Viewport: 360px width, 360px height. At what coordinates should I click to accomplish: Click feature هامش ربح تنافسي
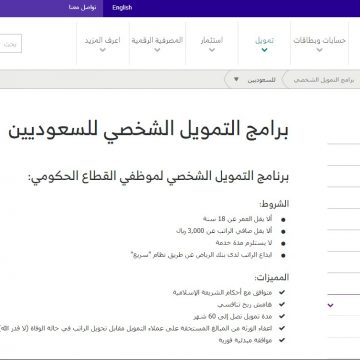(x=245, y=304)
